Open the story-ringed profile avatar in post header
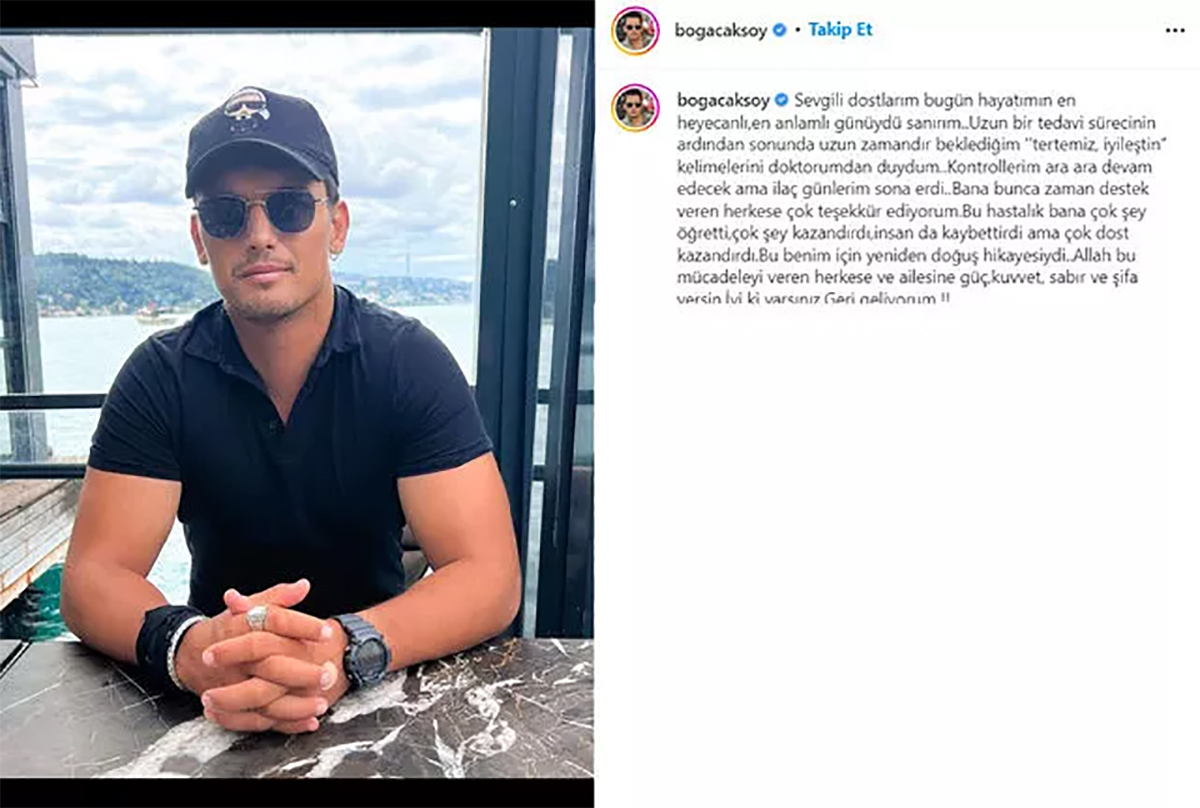 635,30
